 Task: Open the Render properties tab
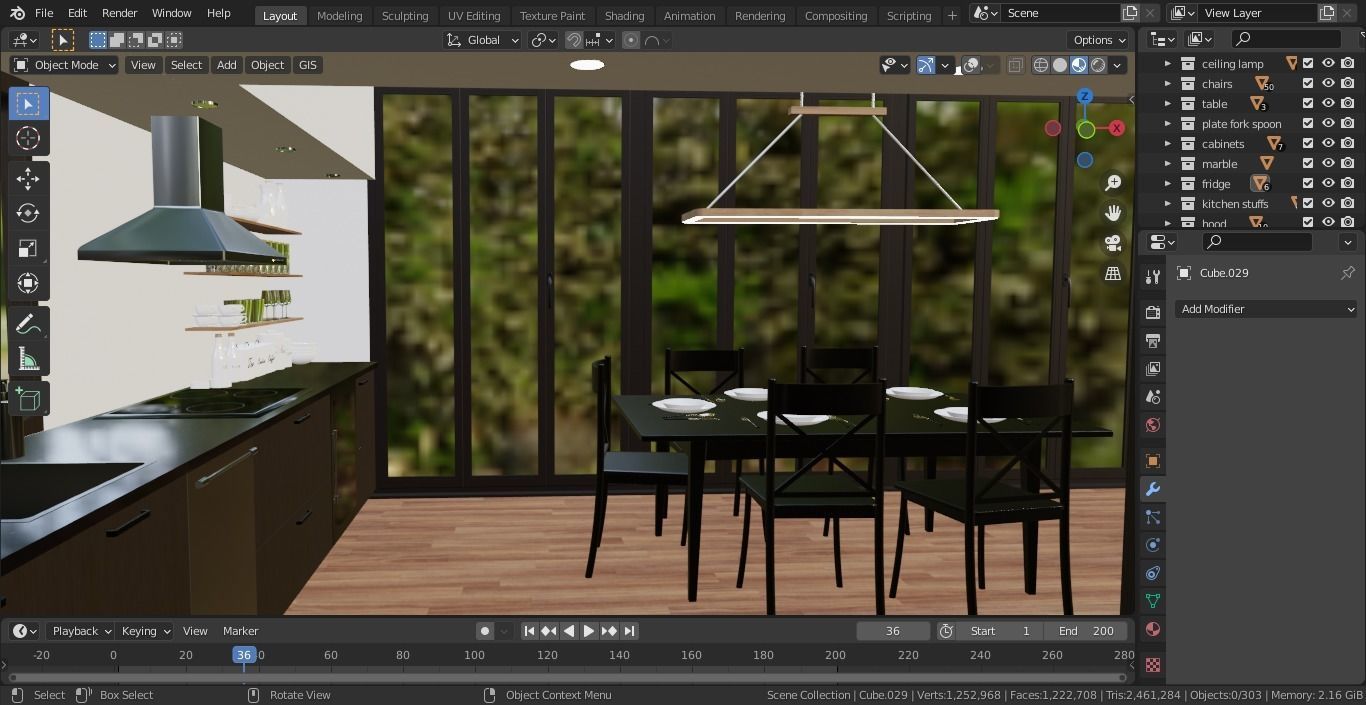tap(1153, 313)
